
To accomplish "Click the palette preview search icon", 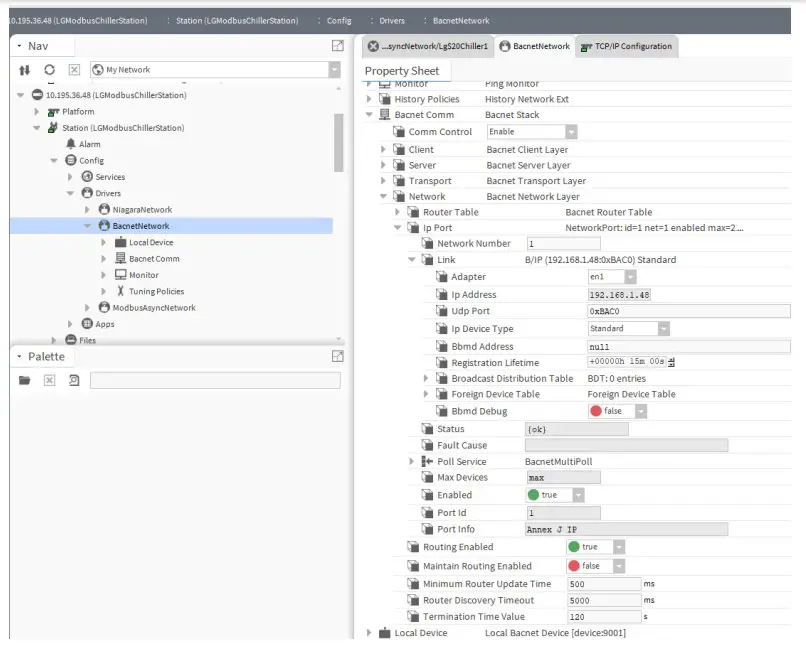I will [74, 380].
